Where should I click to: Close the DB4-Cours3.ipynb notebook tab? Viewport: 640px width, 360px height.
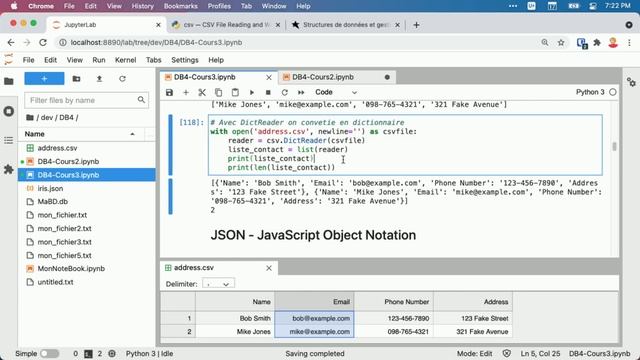tap(269, 77)
